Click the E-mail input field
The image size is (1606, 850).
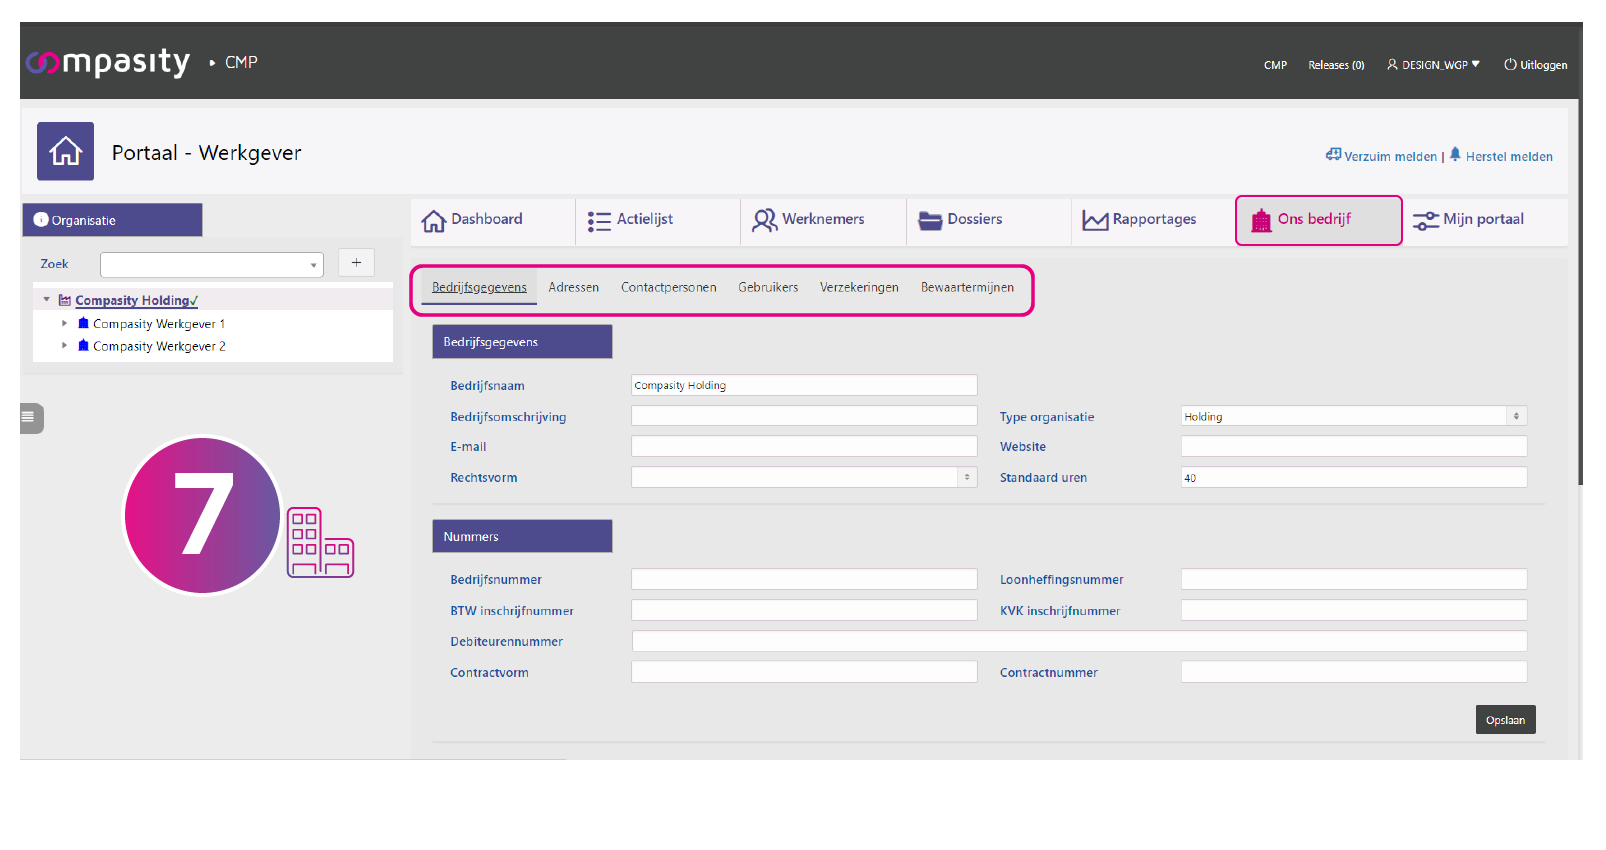click(804, 446)
